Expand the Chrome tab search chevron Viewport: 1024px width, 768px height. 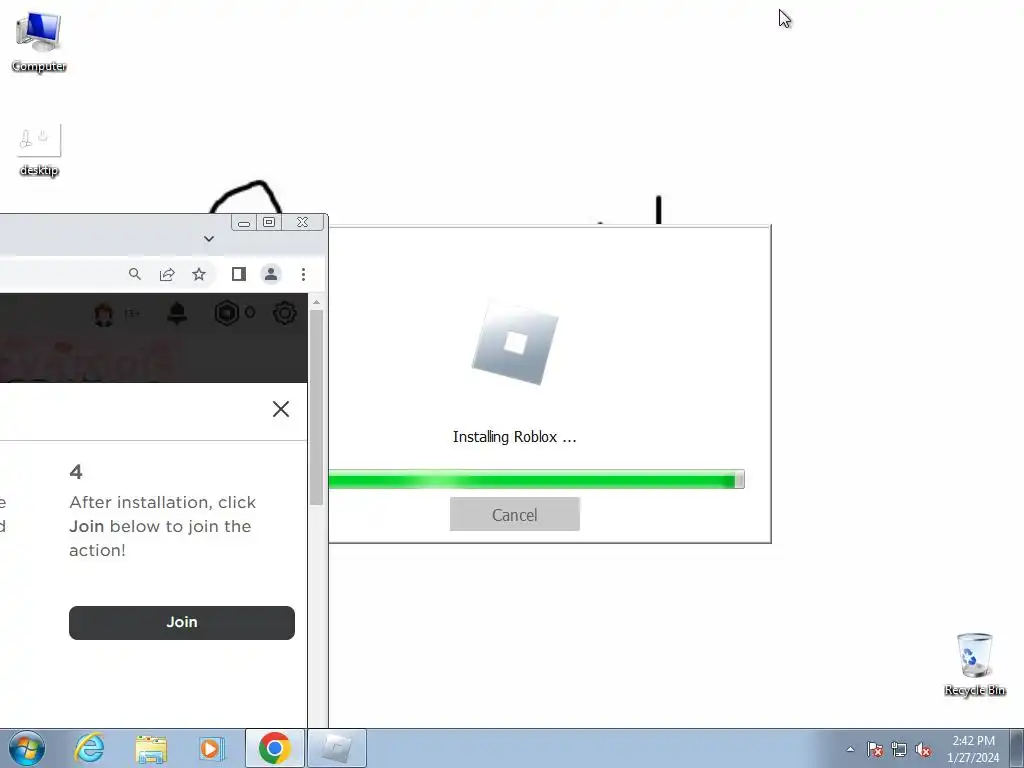click(x=209, y=239)
